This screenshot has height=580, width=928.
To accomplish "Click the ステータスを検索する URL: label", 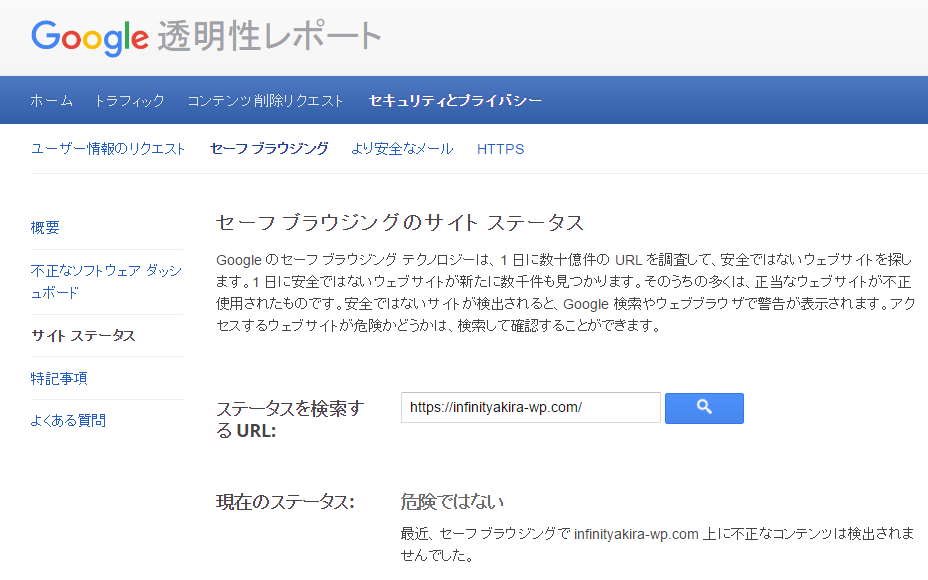I will point(291,420).
